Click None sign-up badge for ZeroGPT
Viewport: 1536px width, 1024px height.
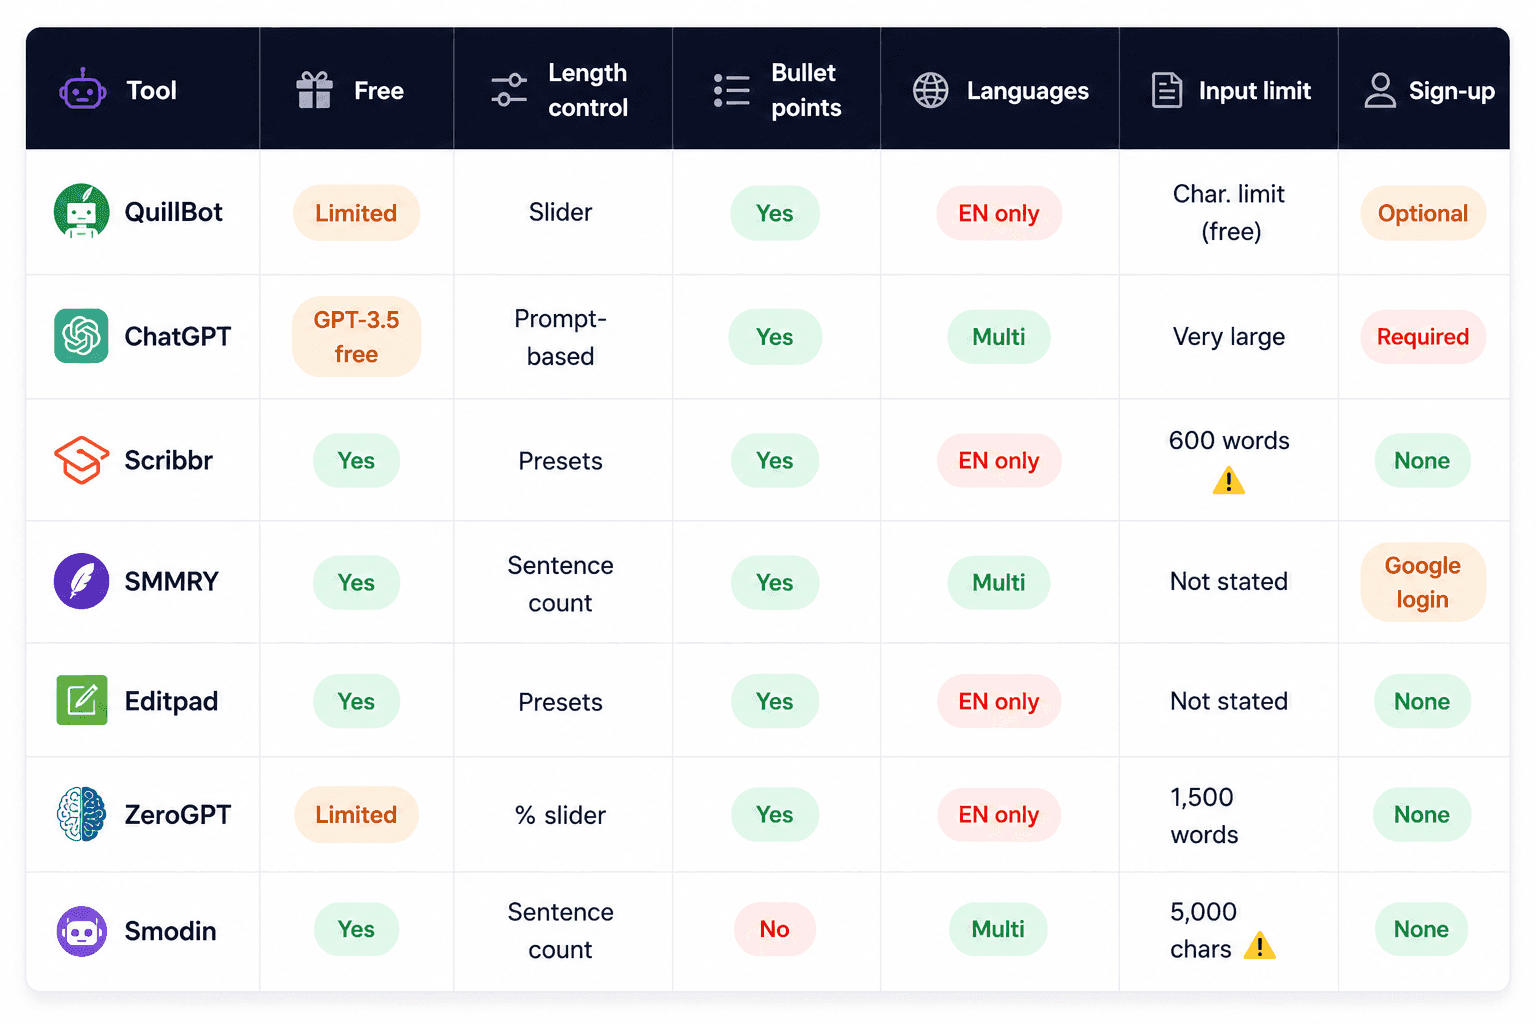tap(1422, 815)
